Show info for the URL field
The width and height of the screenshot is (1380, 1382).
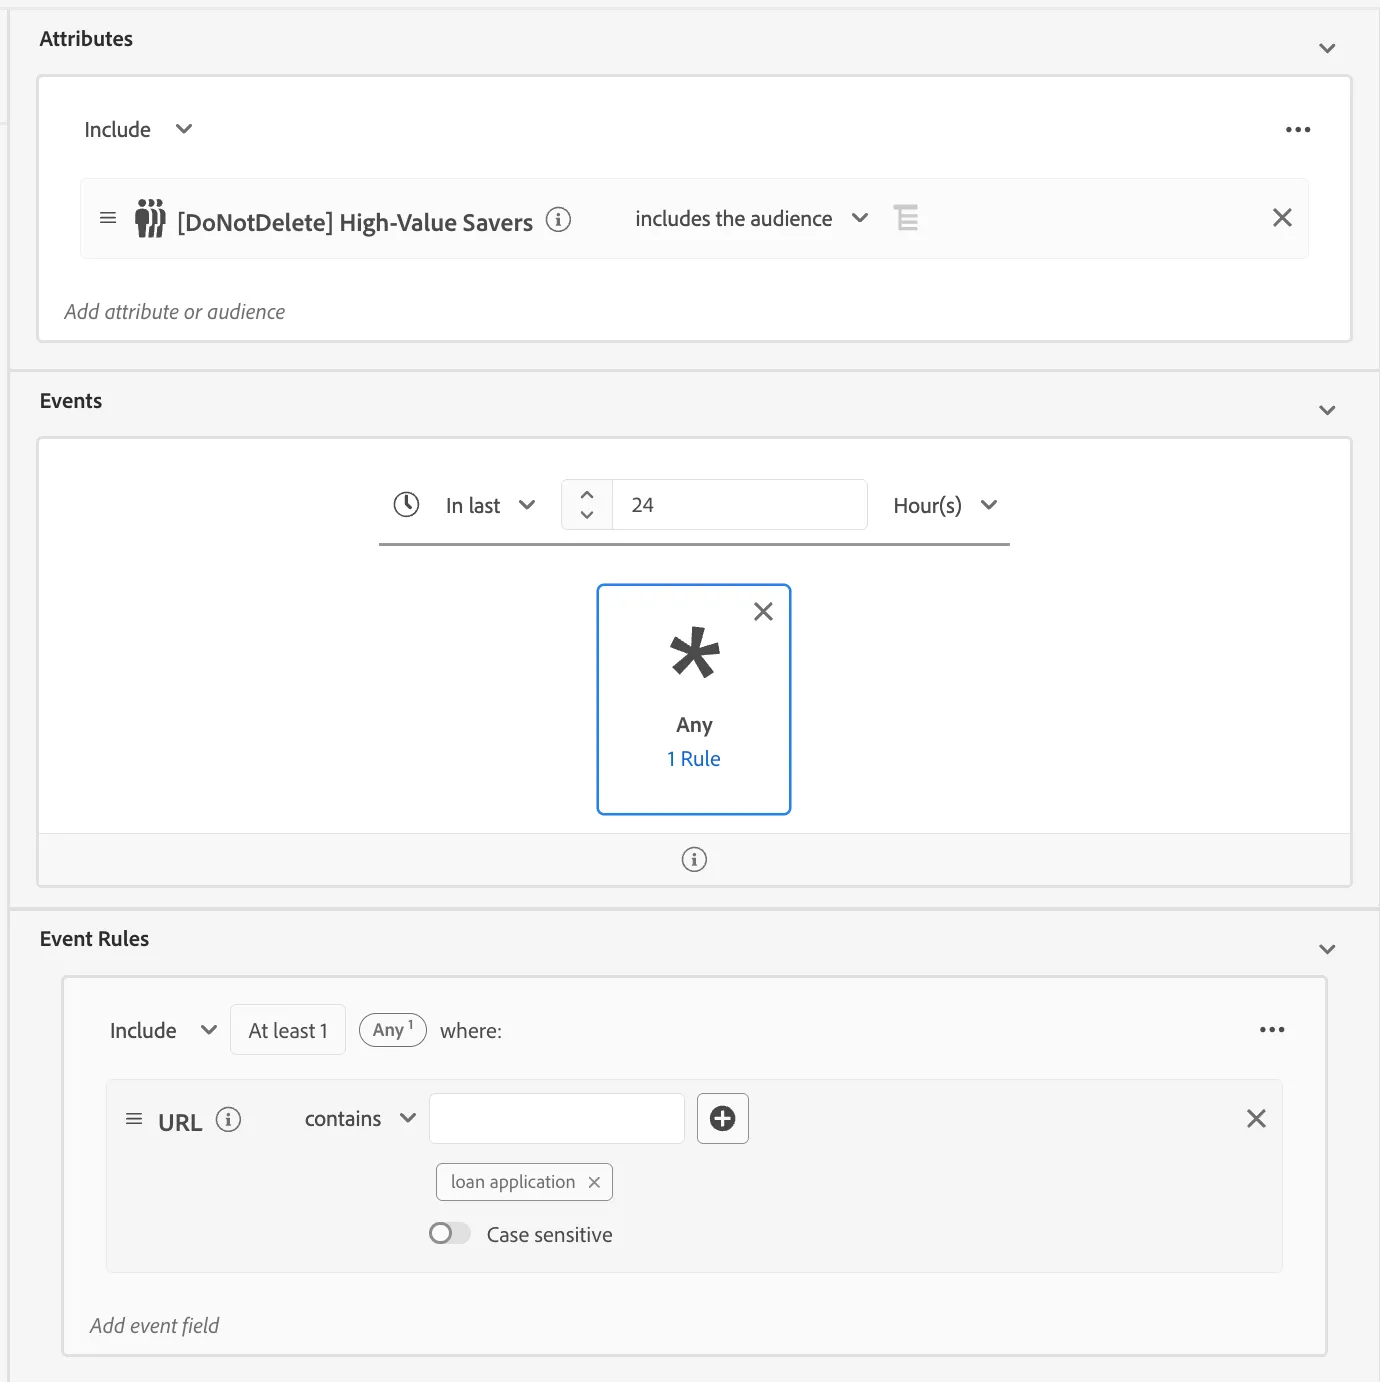click(228, 1120)
